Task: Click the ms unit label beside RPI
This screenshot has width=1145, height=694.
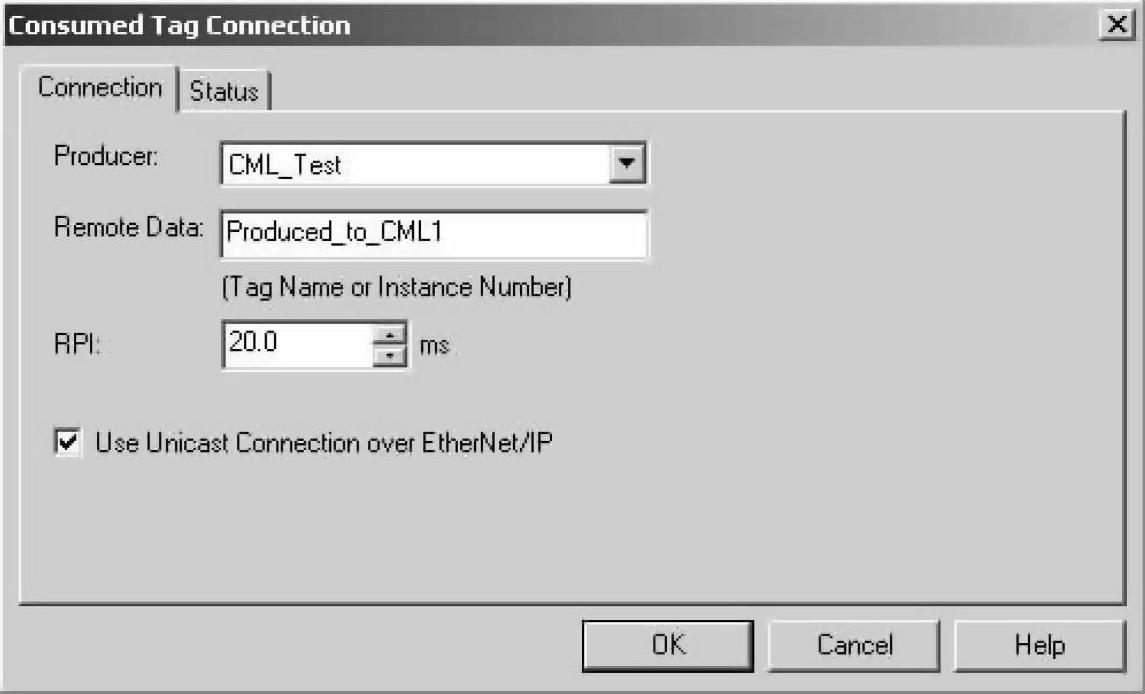Action: (434, 345)
